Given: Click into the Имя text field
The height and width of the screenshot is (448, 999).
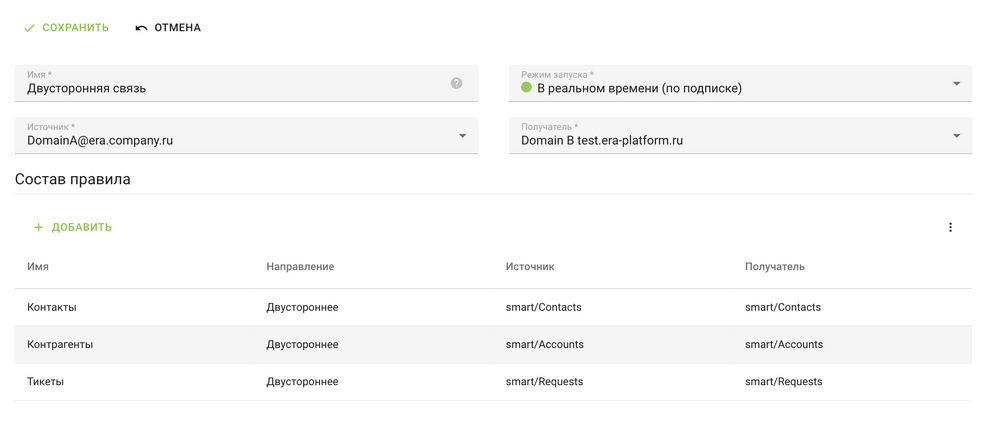Looking at the screenshot, I should point(230,89).
